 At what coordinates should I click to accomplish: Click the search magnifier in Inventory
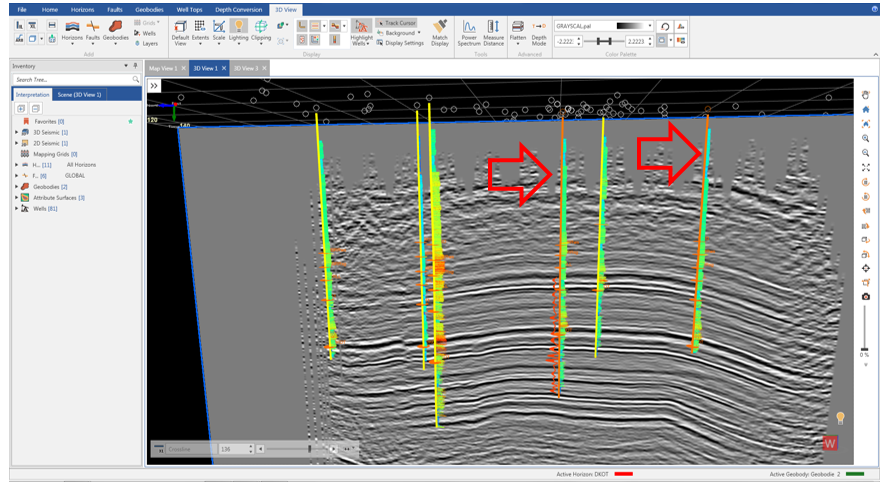pyautogui.click(x=136, y=79)
